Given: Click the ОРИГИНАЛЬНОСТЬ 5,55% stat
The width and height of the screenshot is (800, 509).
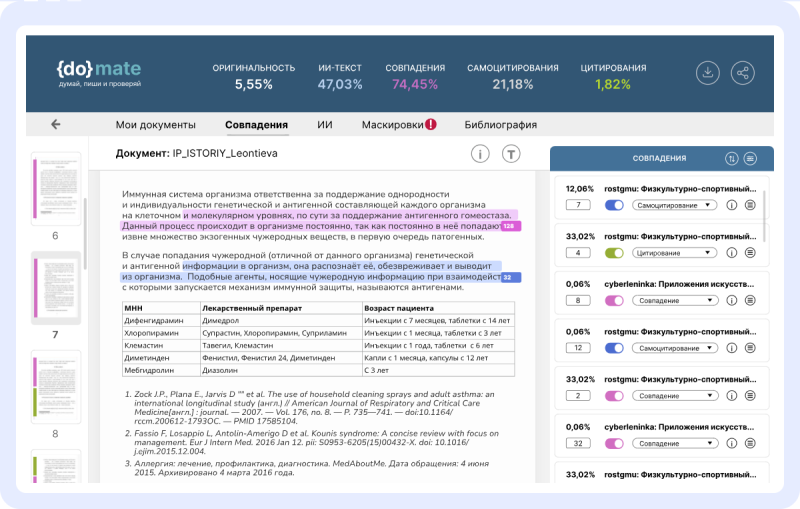Looking at the screenshot, I should [x=254, y=77].
